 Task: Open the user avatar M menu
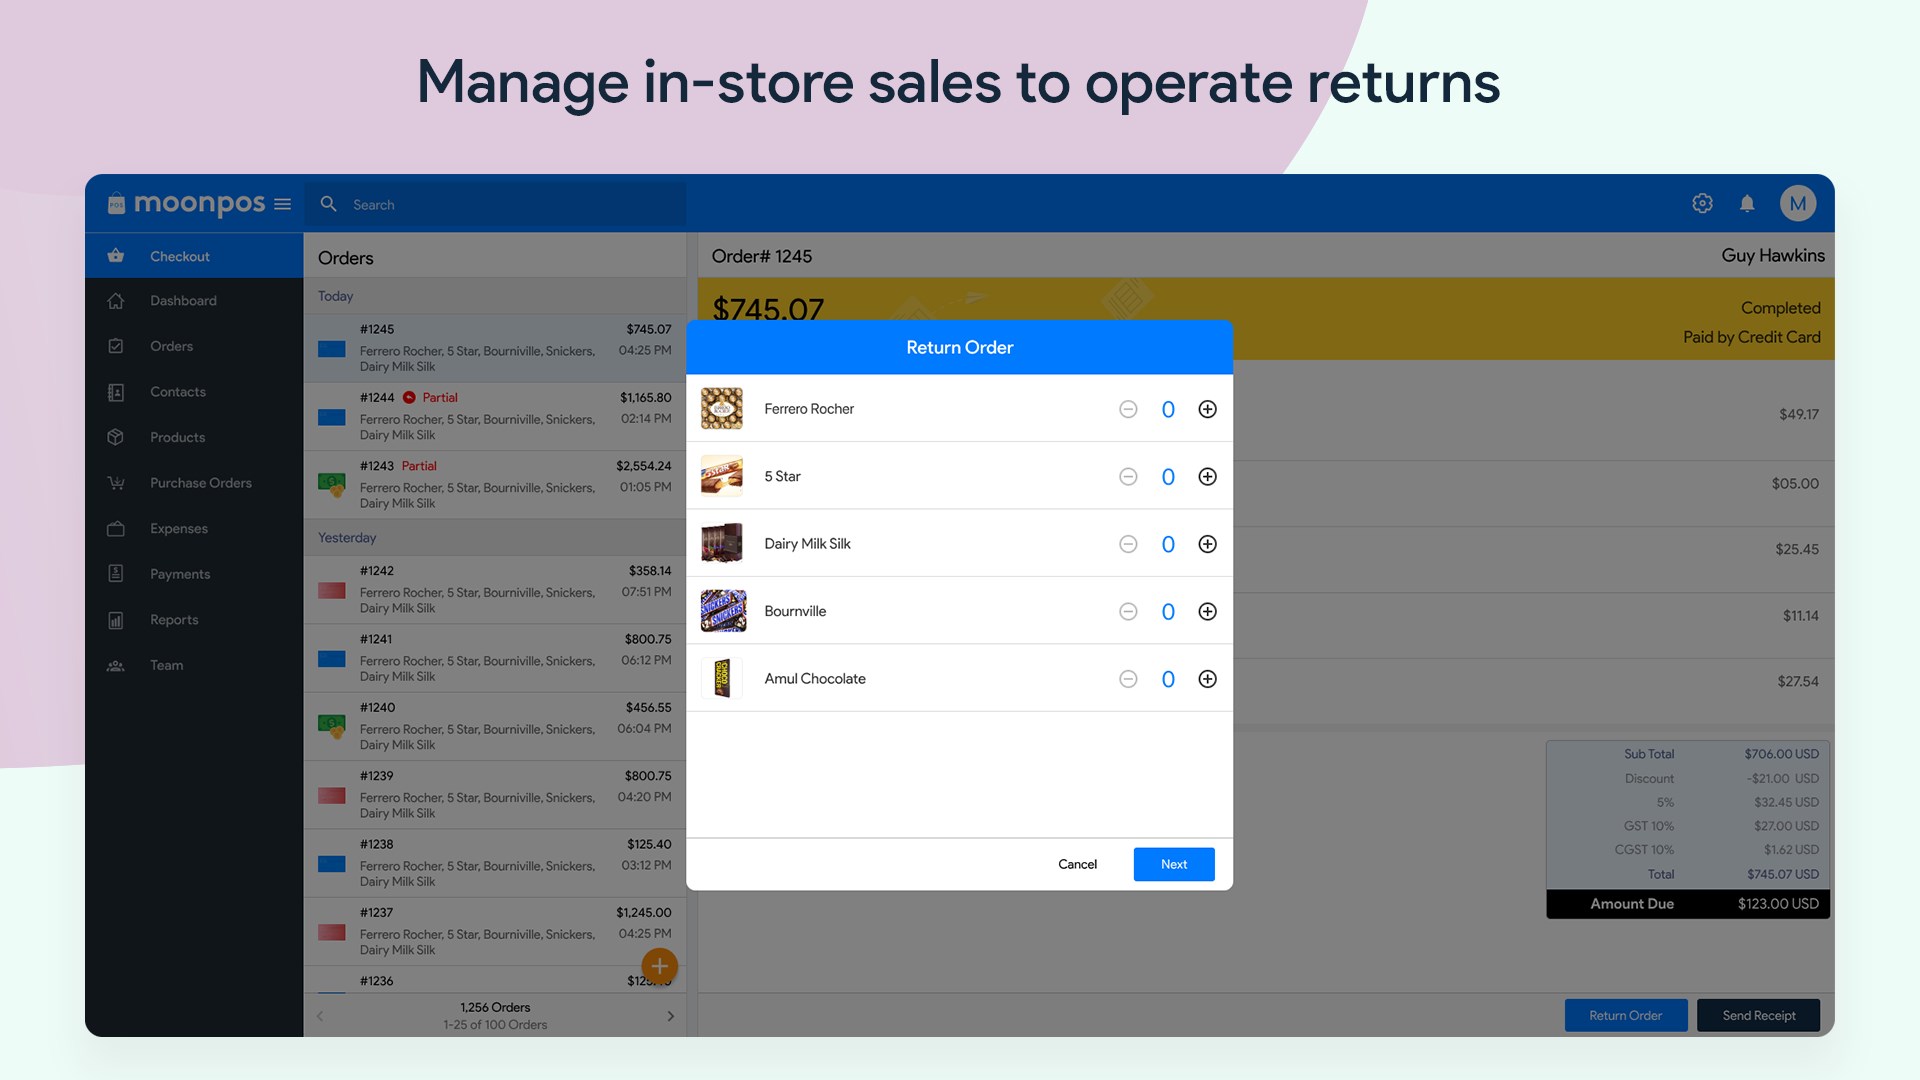[1797, 204]
